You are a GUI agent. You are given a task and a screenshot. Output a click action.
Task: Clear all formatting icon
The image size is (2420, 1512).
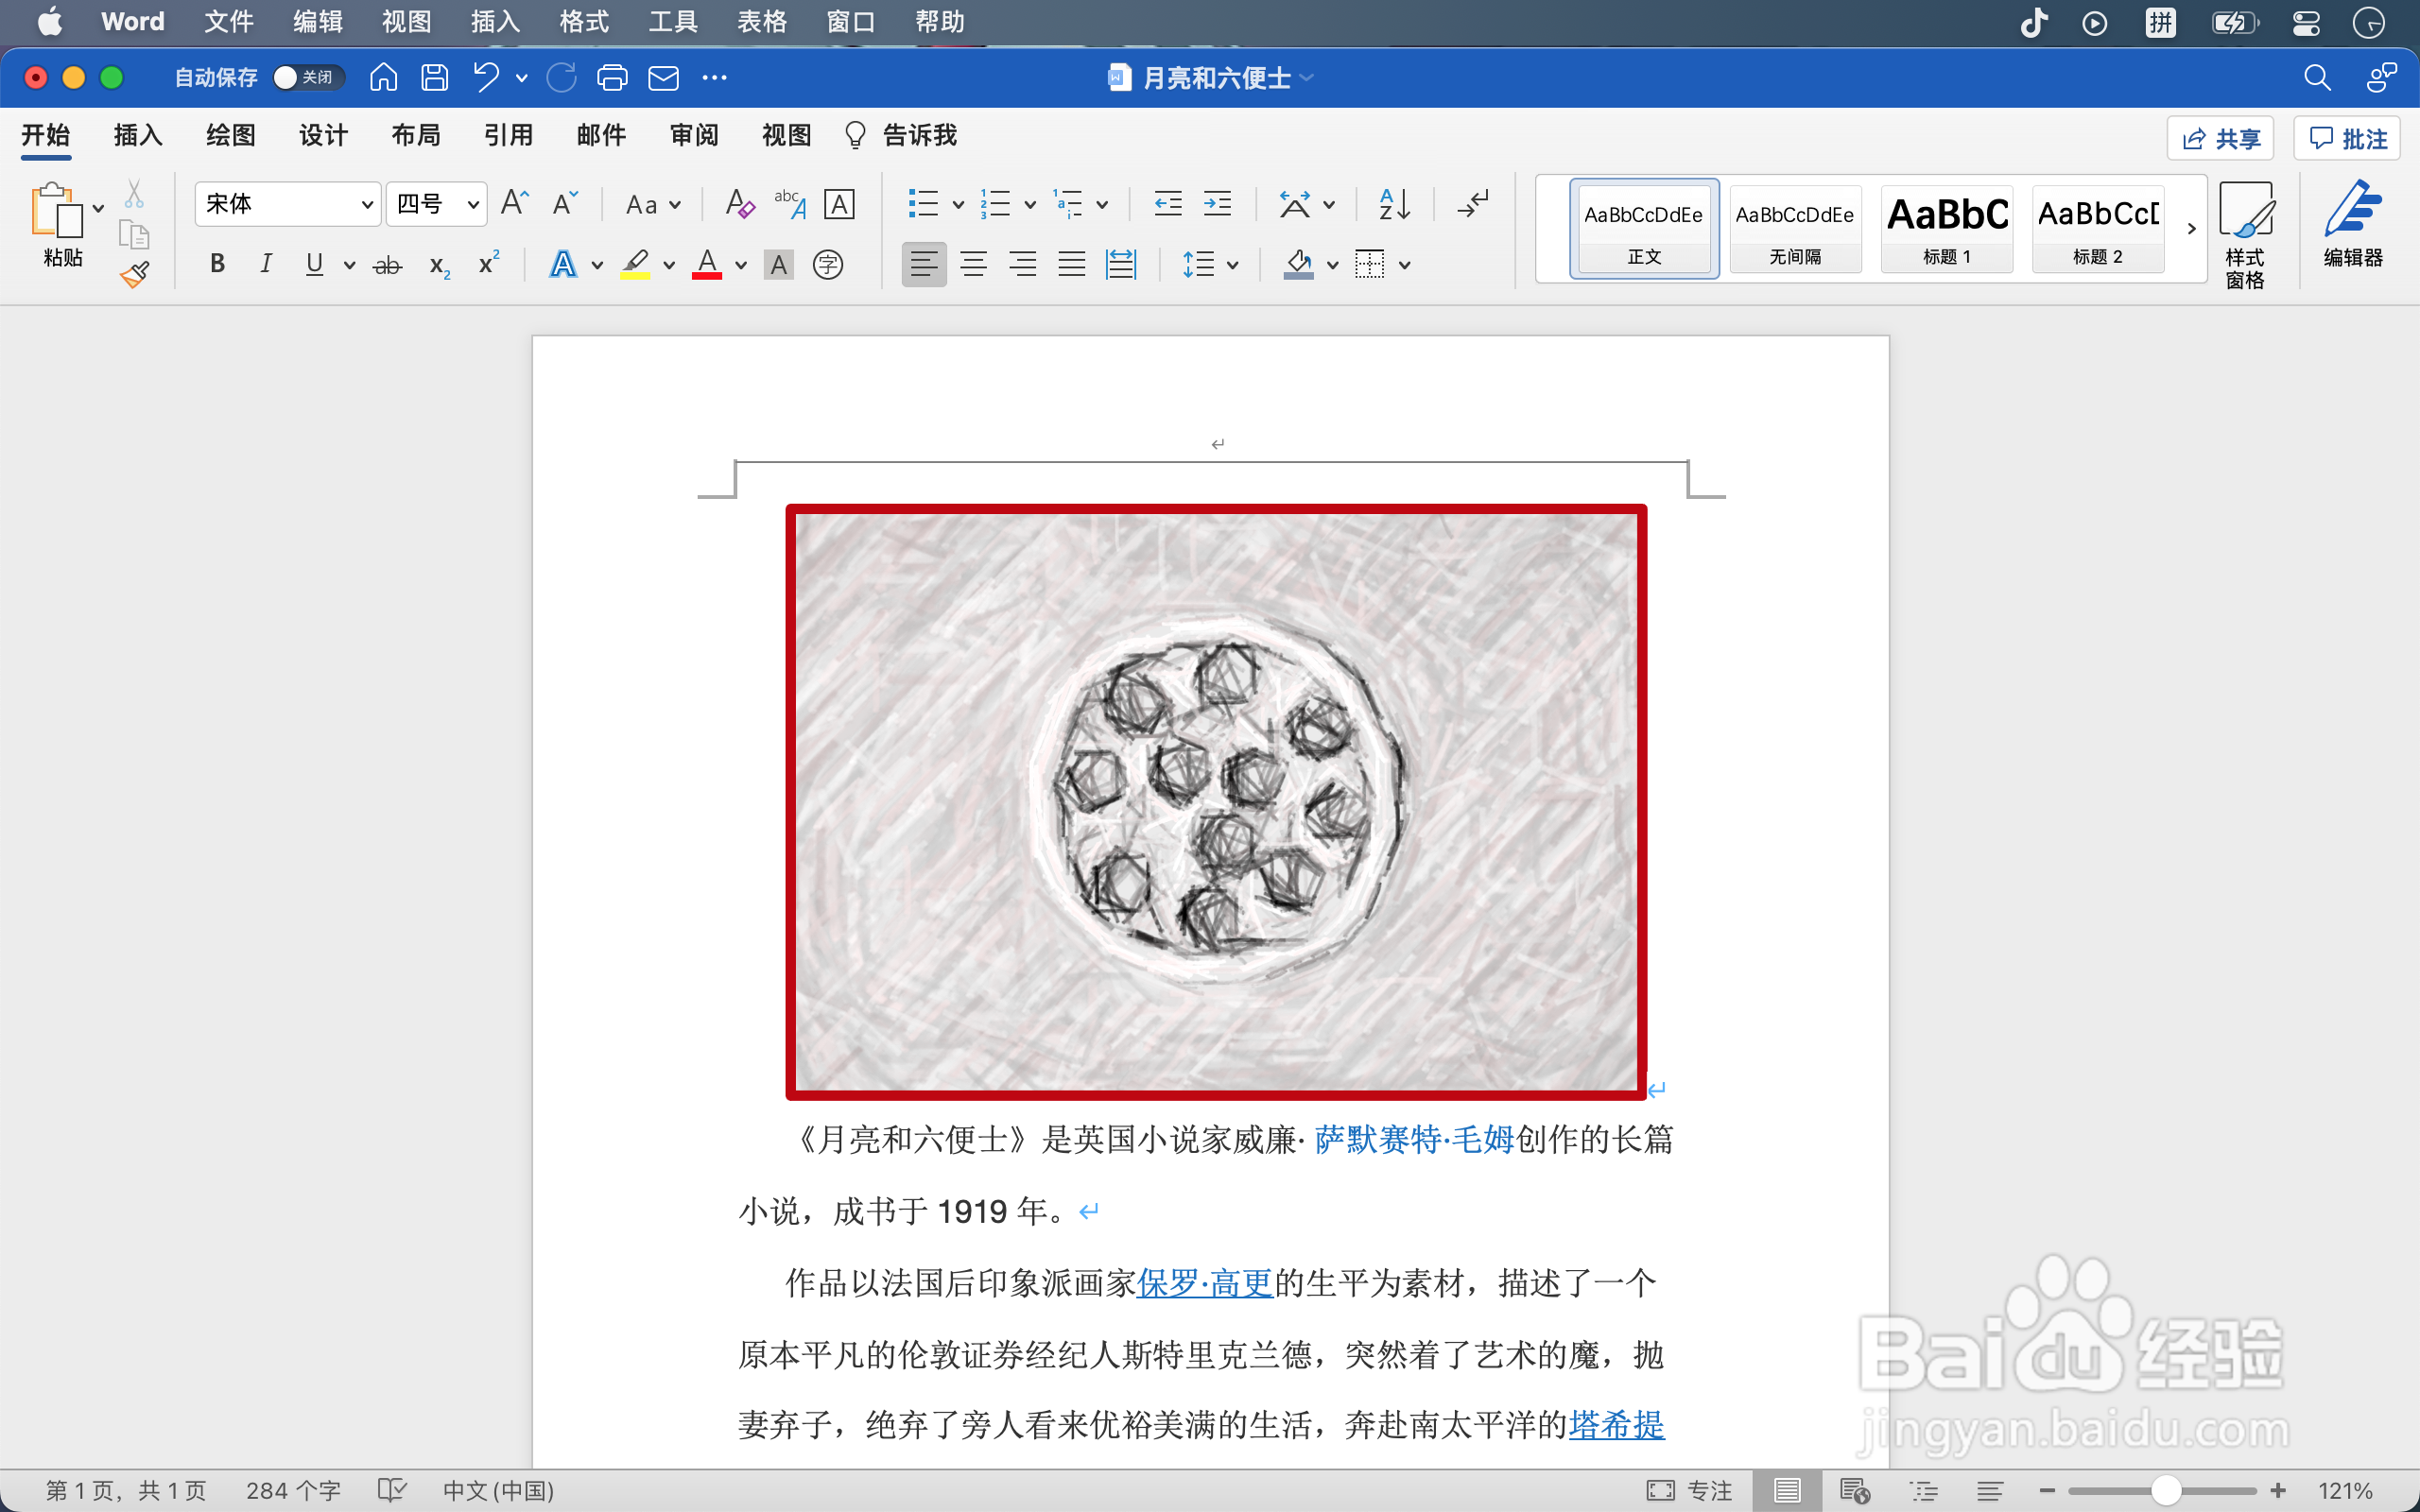(x=739, y=204)
